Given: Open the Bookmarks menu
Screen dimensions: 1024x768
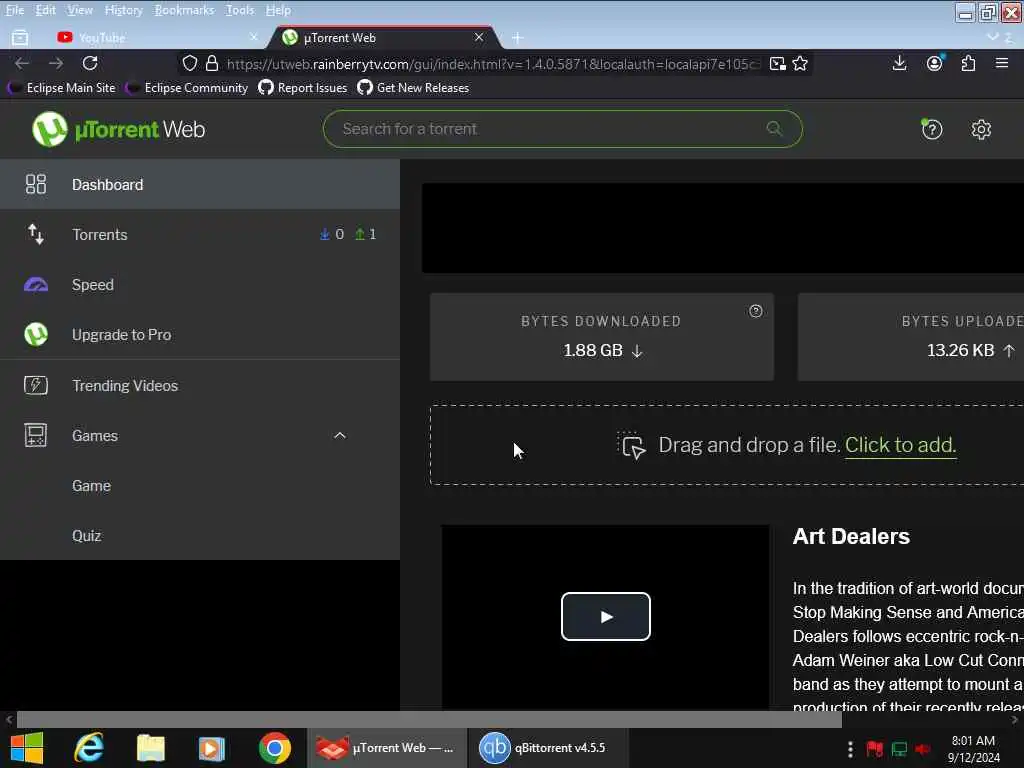Looking at the screenshot, I should pyautogui.click(x=184, y=10).
